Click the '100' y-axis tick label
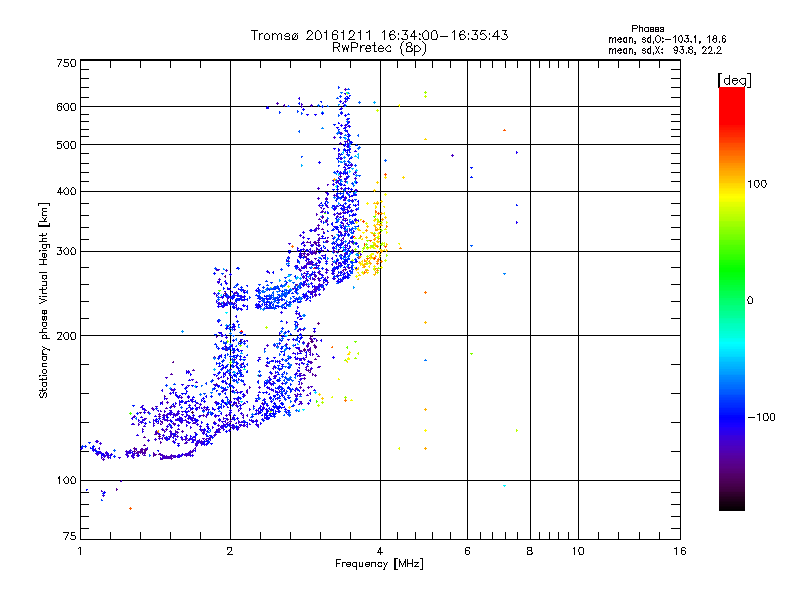Screen dimensions: 800x600 pyautogui.click(x=66, y=481)
